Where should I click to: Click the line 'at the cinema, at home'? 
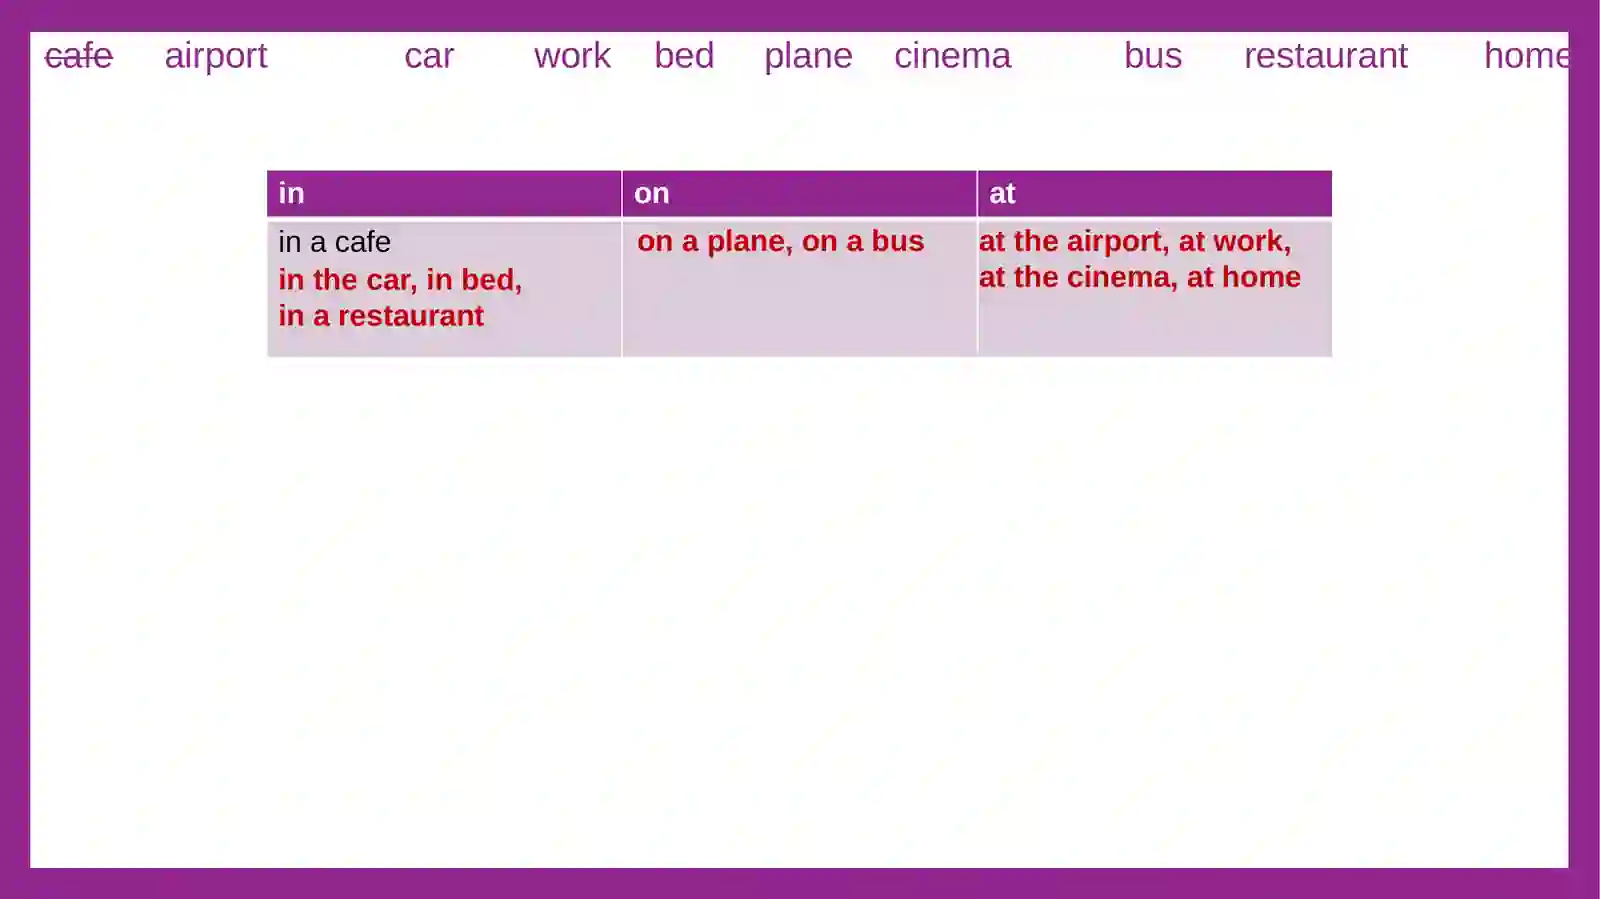pyautogui.click(x=1140, y=277)
